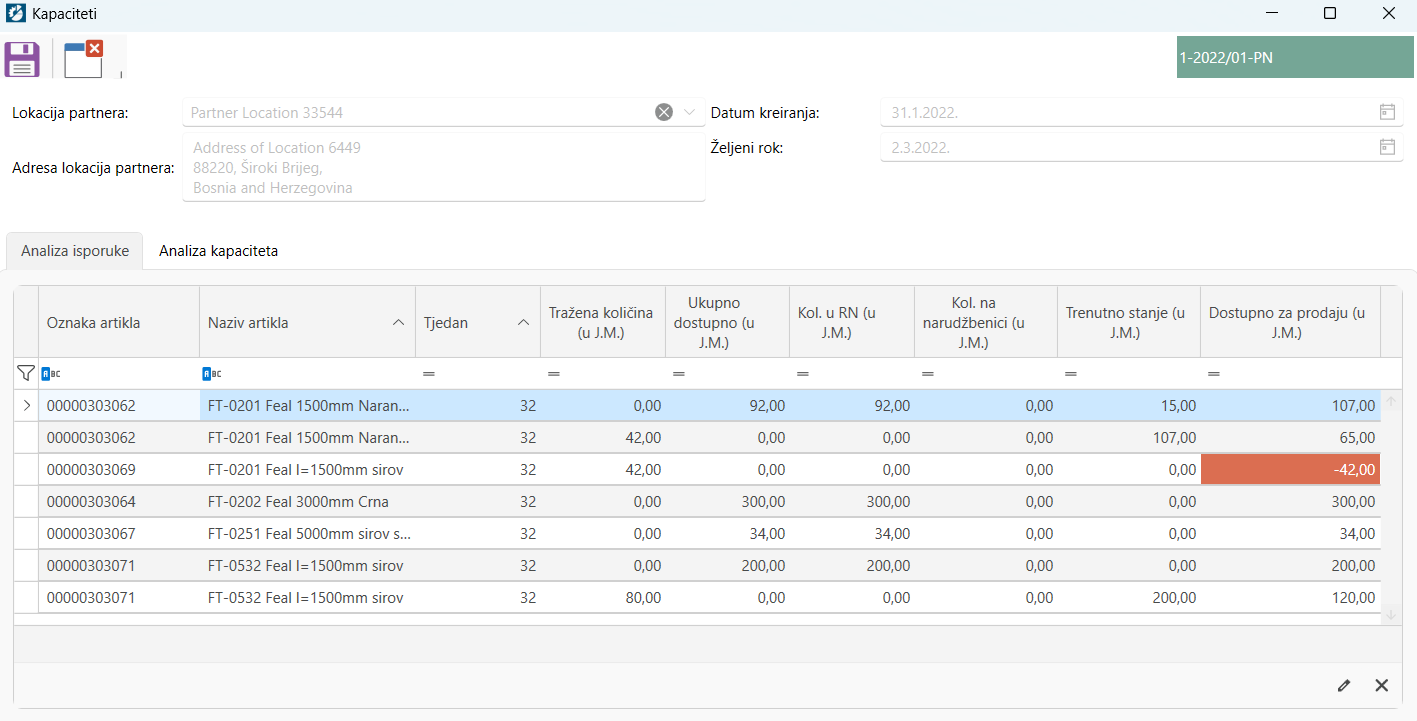This screenshot has height=721, width=1417.
Task: Open the Oznaka artikla text filter operator icon
Action: (x=51, y=374)
